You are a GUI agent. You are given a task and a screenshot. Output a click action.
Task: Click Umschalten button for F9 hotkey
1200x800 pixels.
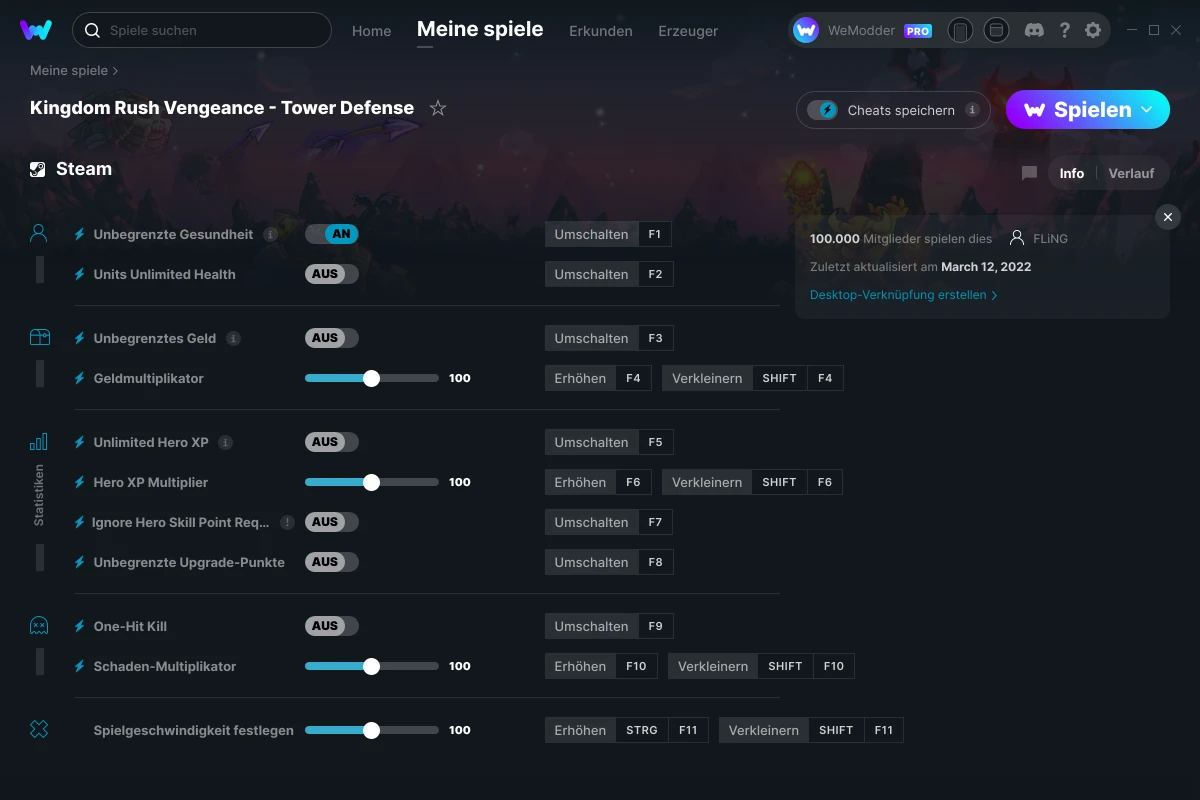click(x=592, y=626)
